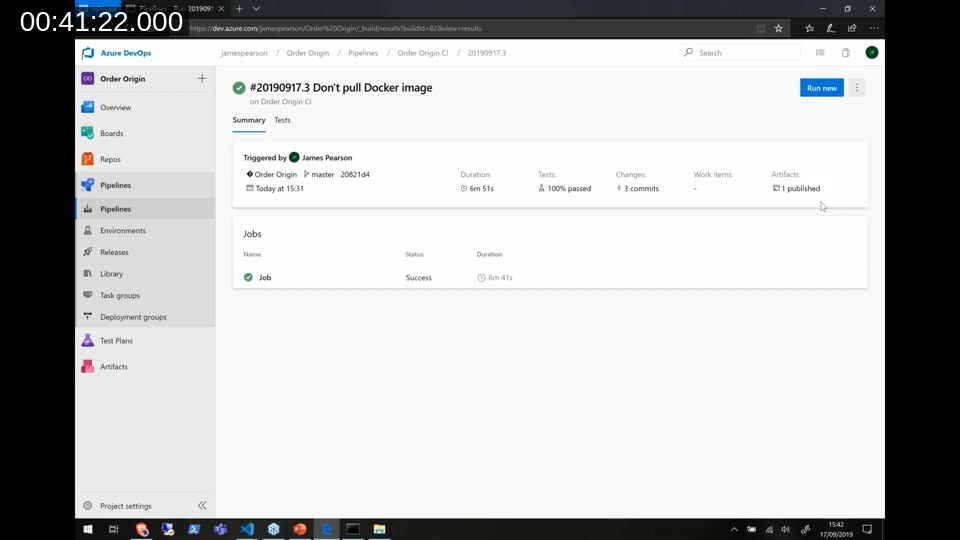Viewport: 960px width, 540px height.
Task: Switch to the Tests tab
Action: point(282,120)
